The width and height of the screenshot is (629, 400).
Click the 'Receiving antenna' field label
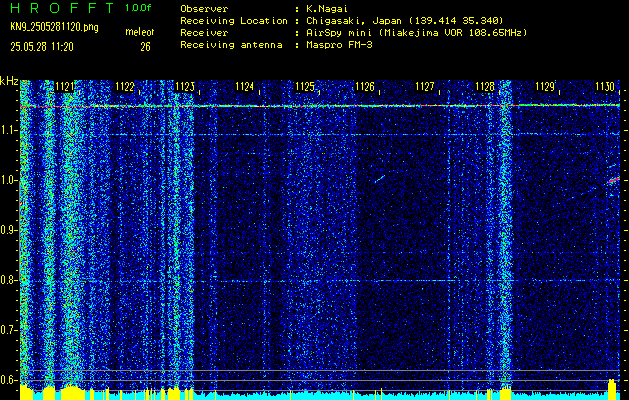[231, 45]
